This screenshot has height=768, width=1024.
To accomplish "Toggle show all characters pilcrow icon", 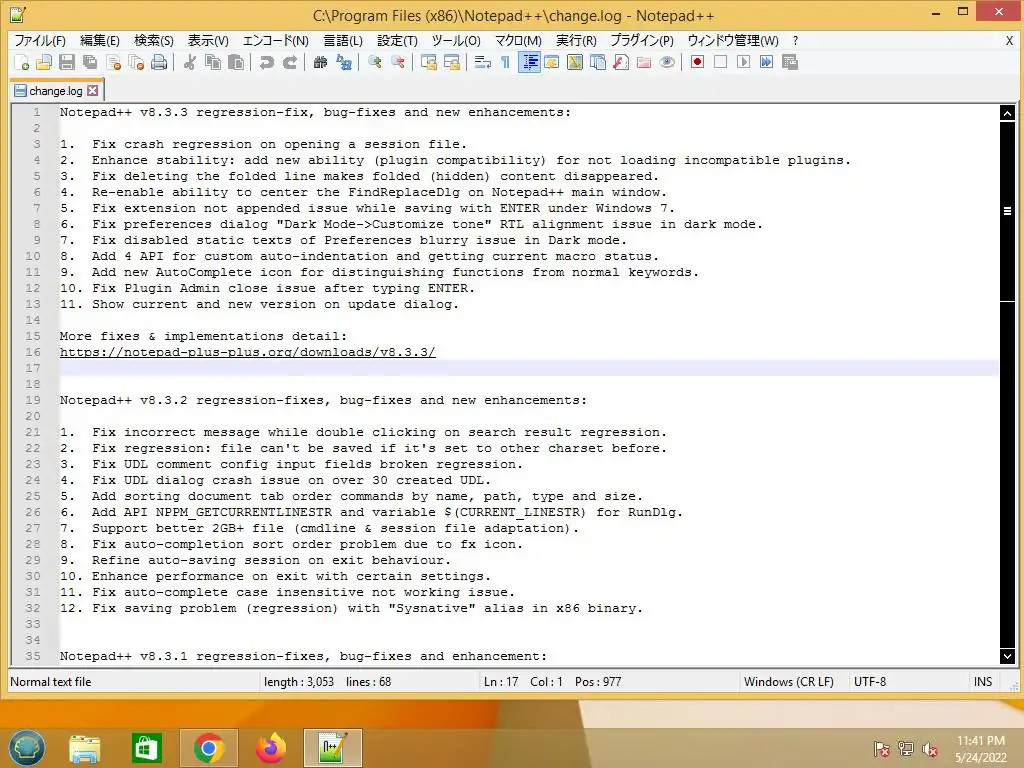I will coord(505,62).
